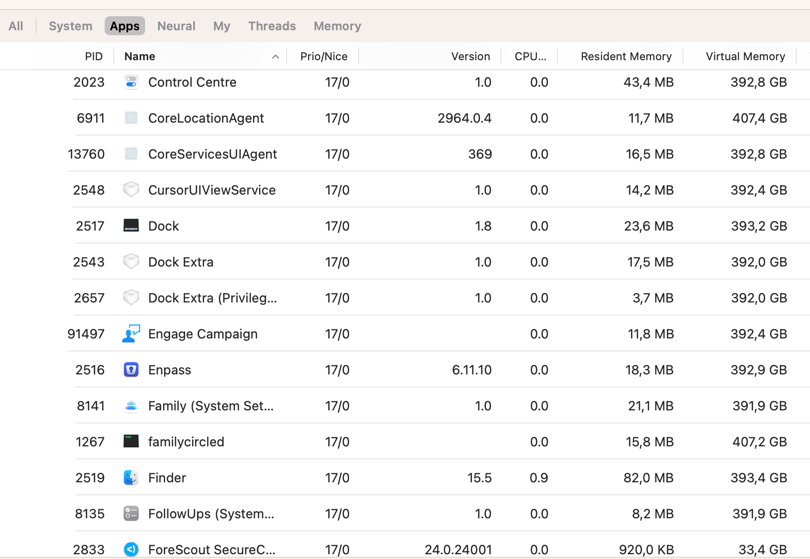Image resolution: width=810 pixels, height=559 pixels.
Task: Click version 24.0.24001 cell
Action: point(458,549)
